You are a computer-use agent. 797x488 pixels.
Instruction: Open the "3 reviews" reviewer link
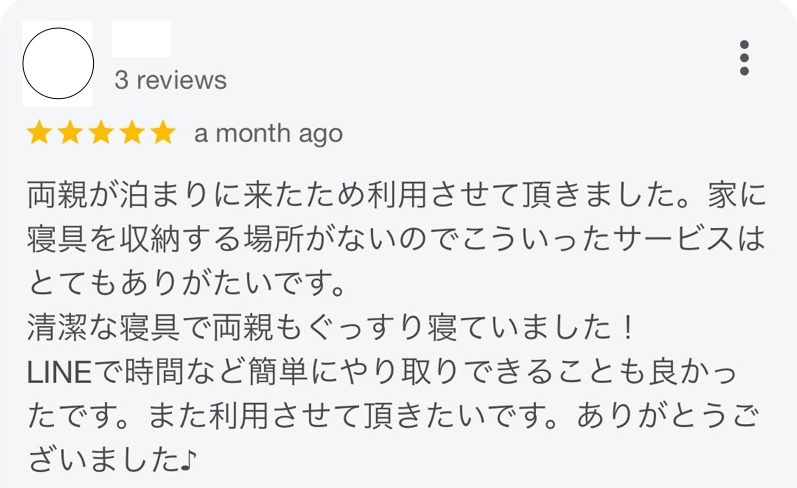click(x=170, y=80)
